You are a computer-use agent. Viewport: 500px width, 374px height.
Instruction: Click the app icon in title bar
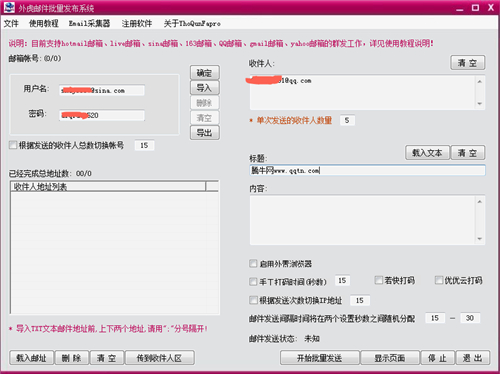tap(9, 7)
